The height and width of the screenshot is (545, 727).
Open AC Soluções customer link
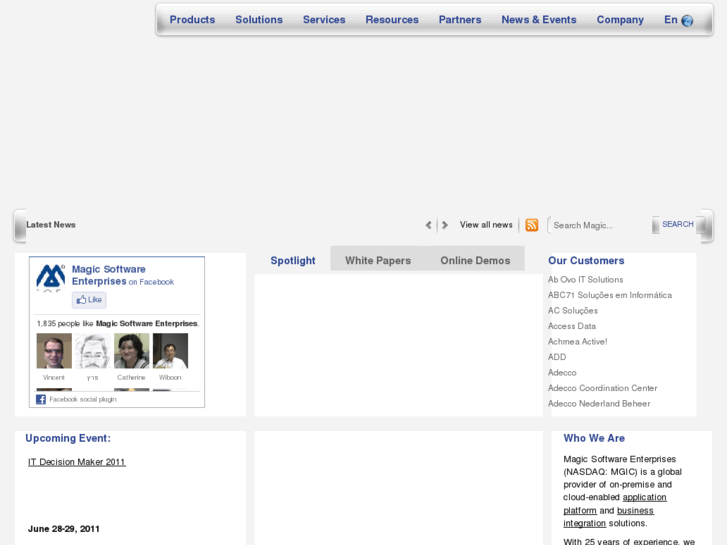tap(573, 311)
